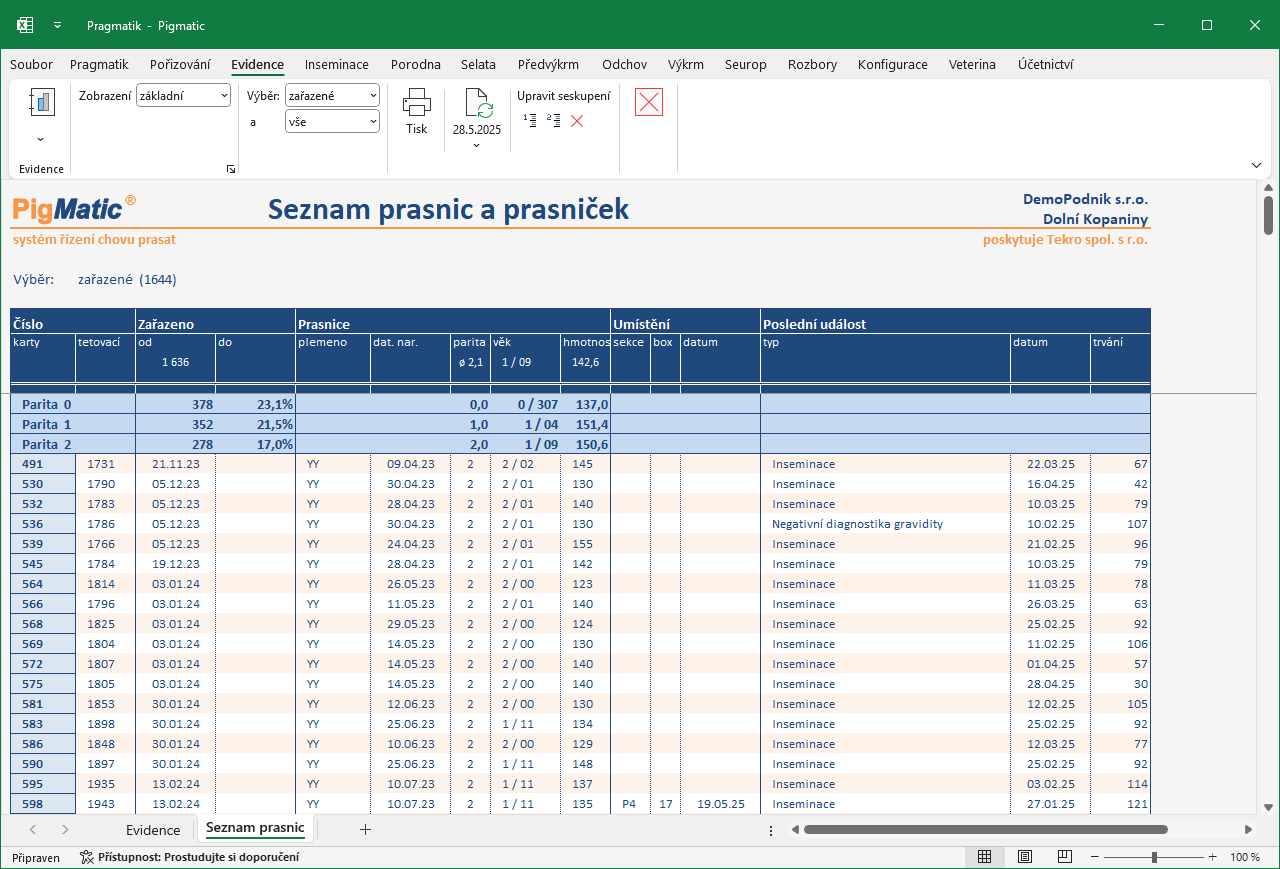Viewport: 1280px width, 869px height.
Task: Click the horizontal scrollbar thumb
Action: click(985, 829)
